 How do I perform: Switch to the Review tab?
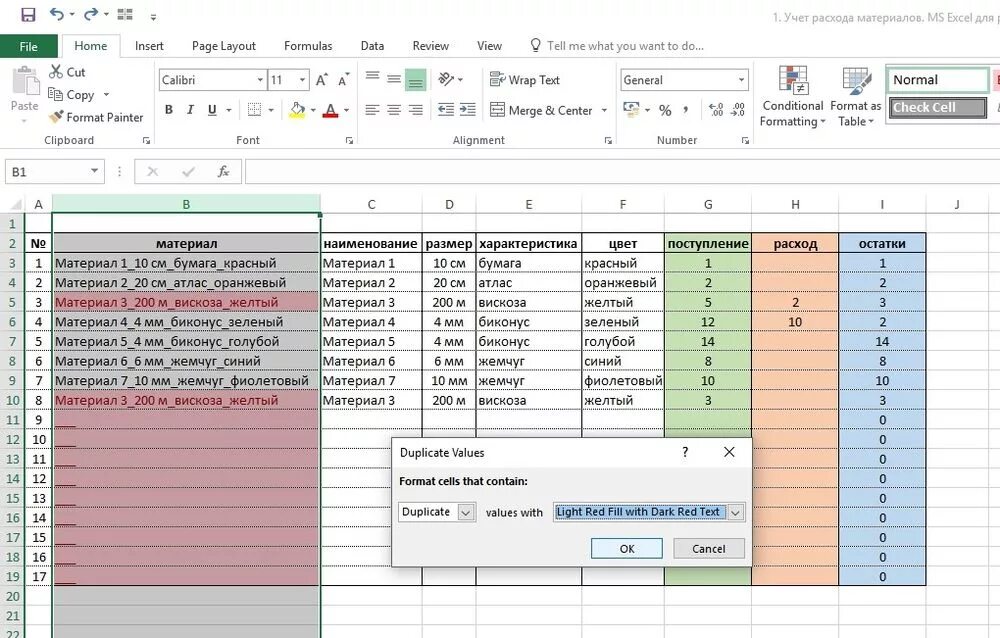(x=430, y=46)
